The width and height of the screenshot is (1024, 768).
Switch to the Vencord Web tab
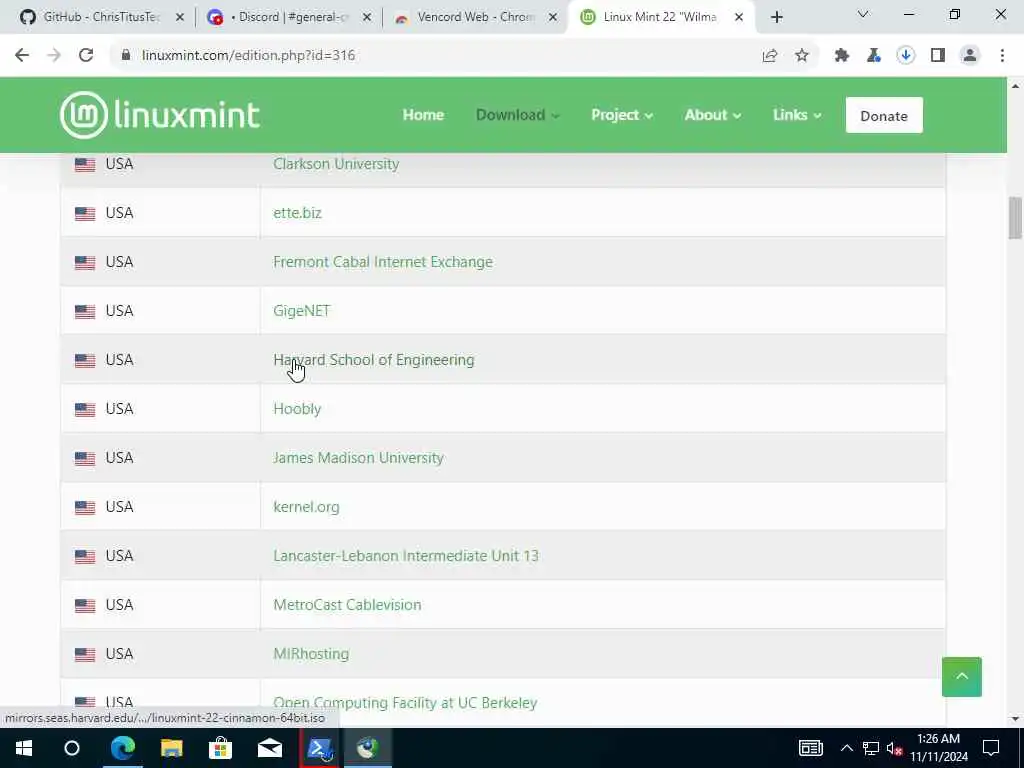click(x=476, y=17)
